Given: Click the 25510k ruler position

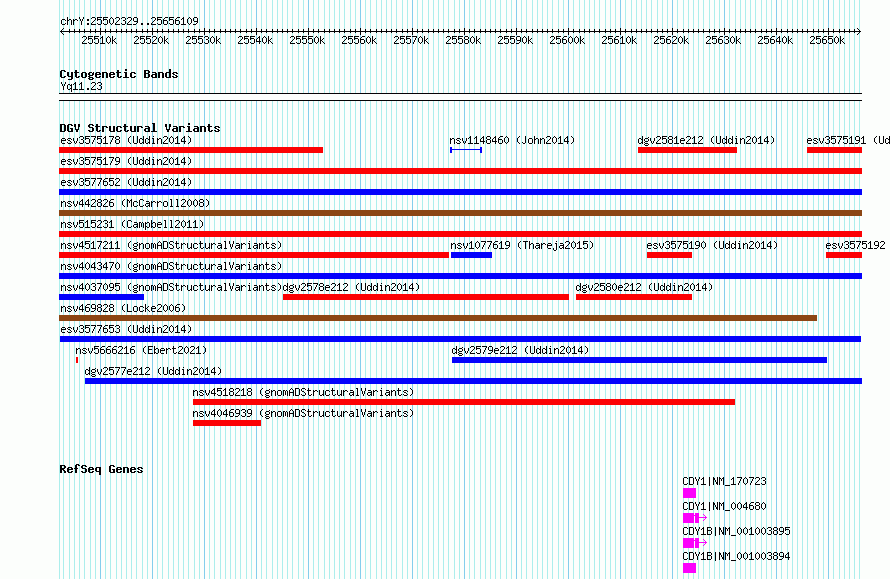Looking at the screenshot, I should pyautogui.click(x=99, y=40).
